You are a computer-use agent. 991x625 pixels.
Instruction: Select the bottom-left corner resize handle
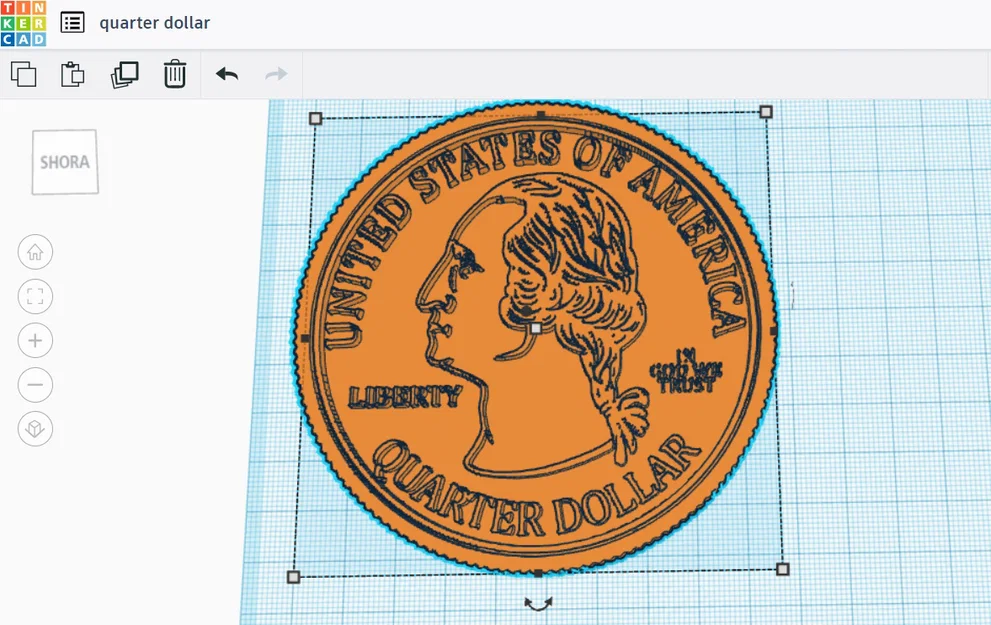tap(293, 577)
